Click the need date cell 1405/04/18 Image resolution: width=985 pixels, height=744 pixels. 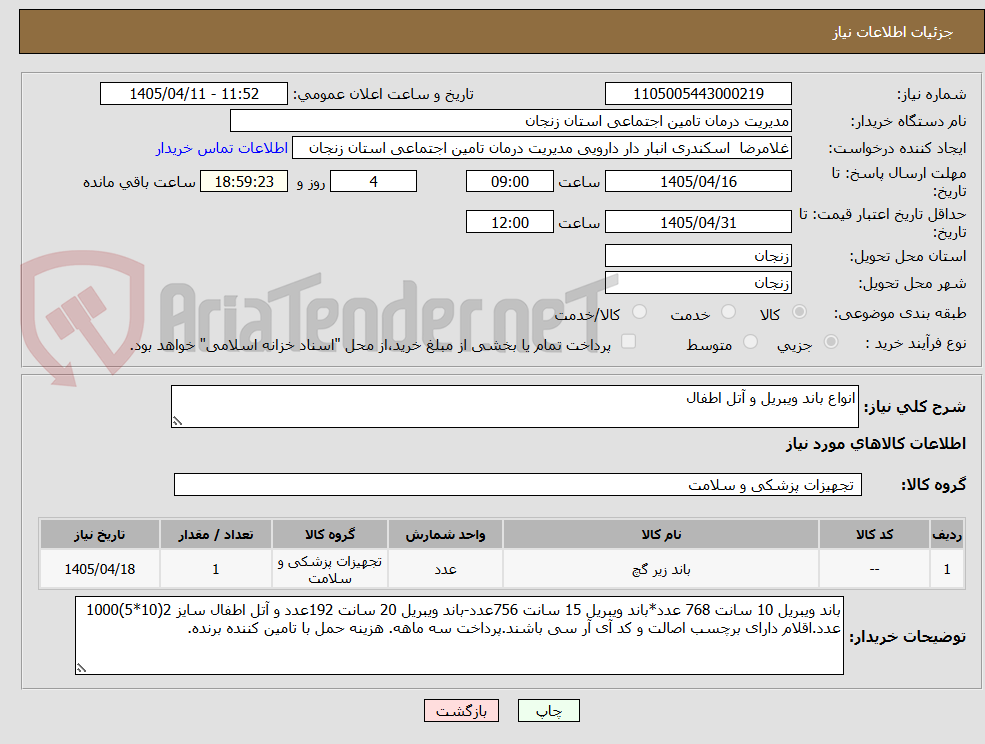point(99,569)
